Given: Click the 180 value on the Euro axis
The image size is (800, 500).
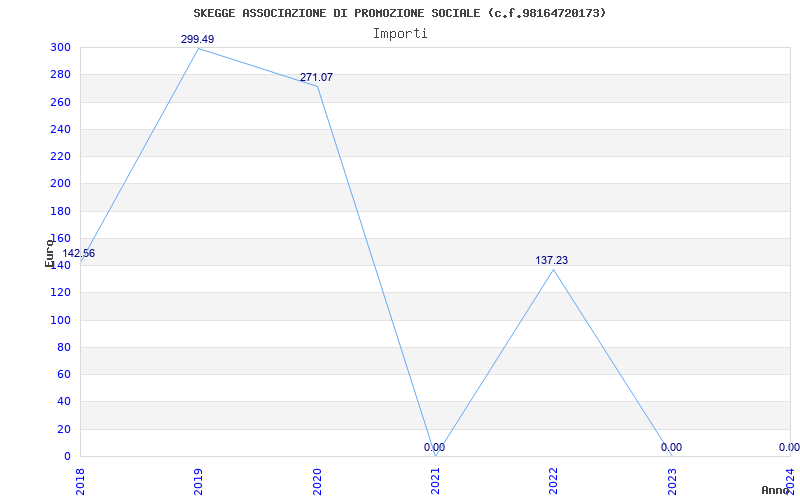Looking at the screenshot, I should 60,211.
